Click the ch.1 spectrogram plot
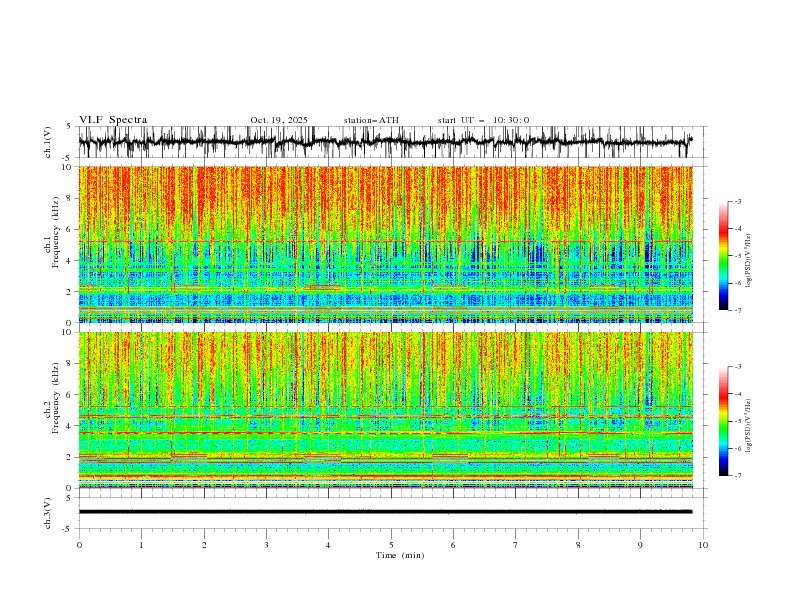The width and height of the screenshot is (792, 612). tap(386, 244)
